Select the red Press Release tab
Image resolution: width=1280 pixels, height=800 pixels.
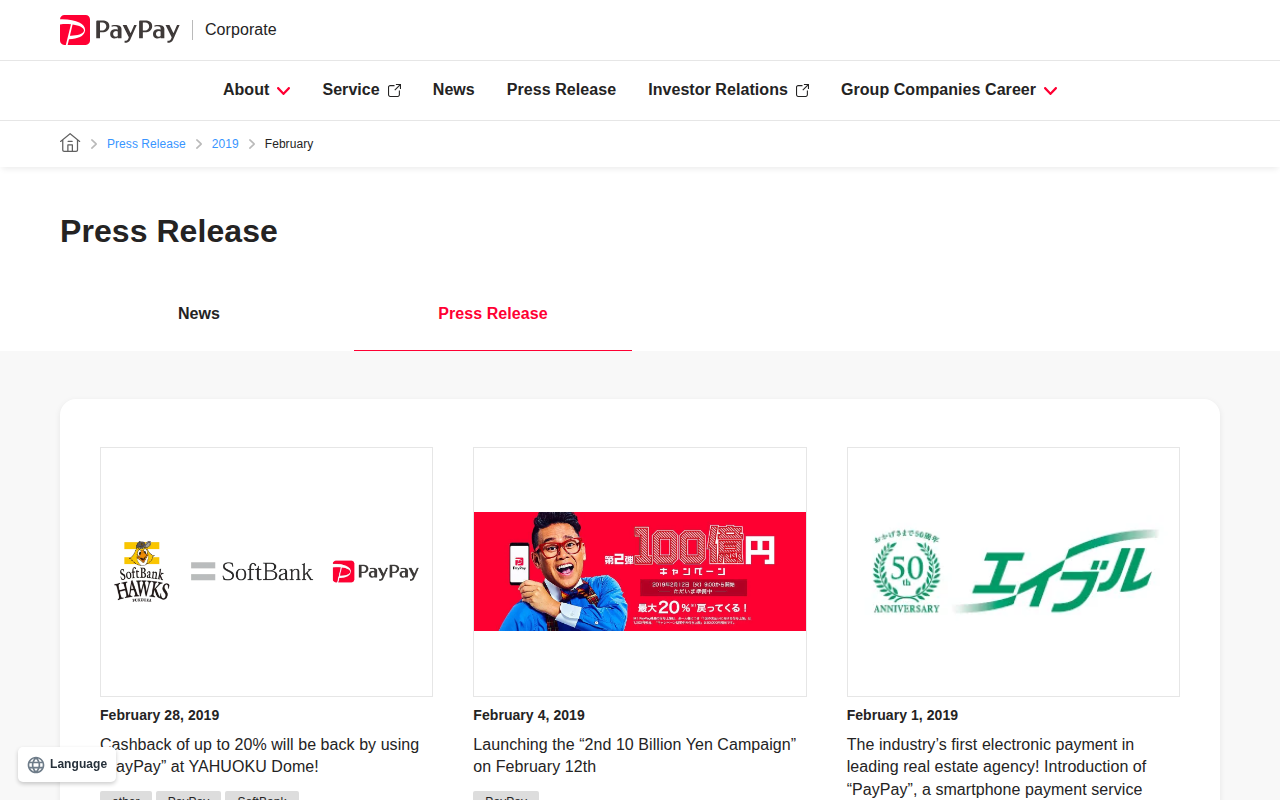click(x=493, y=314)
